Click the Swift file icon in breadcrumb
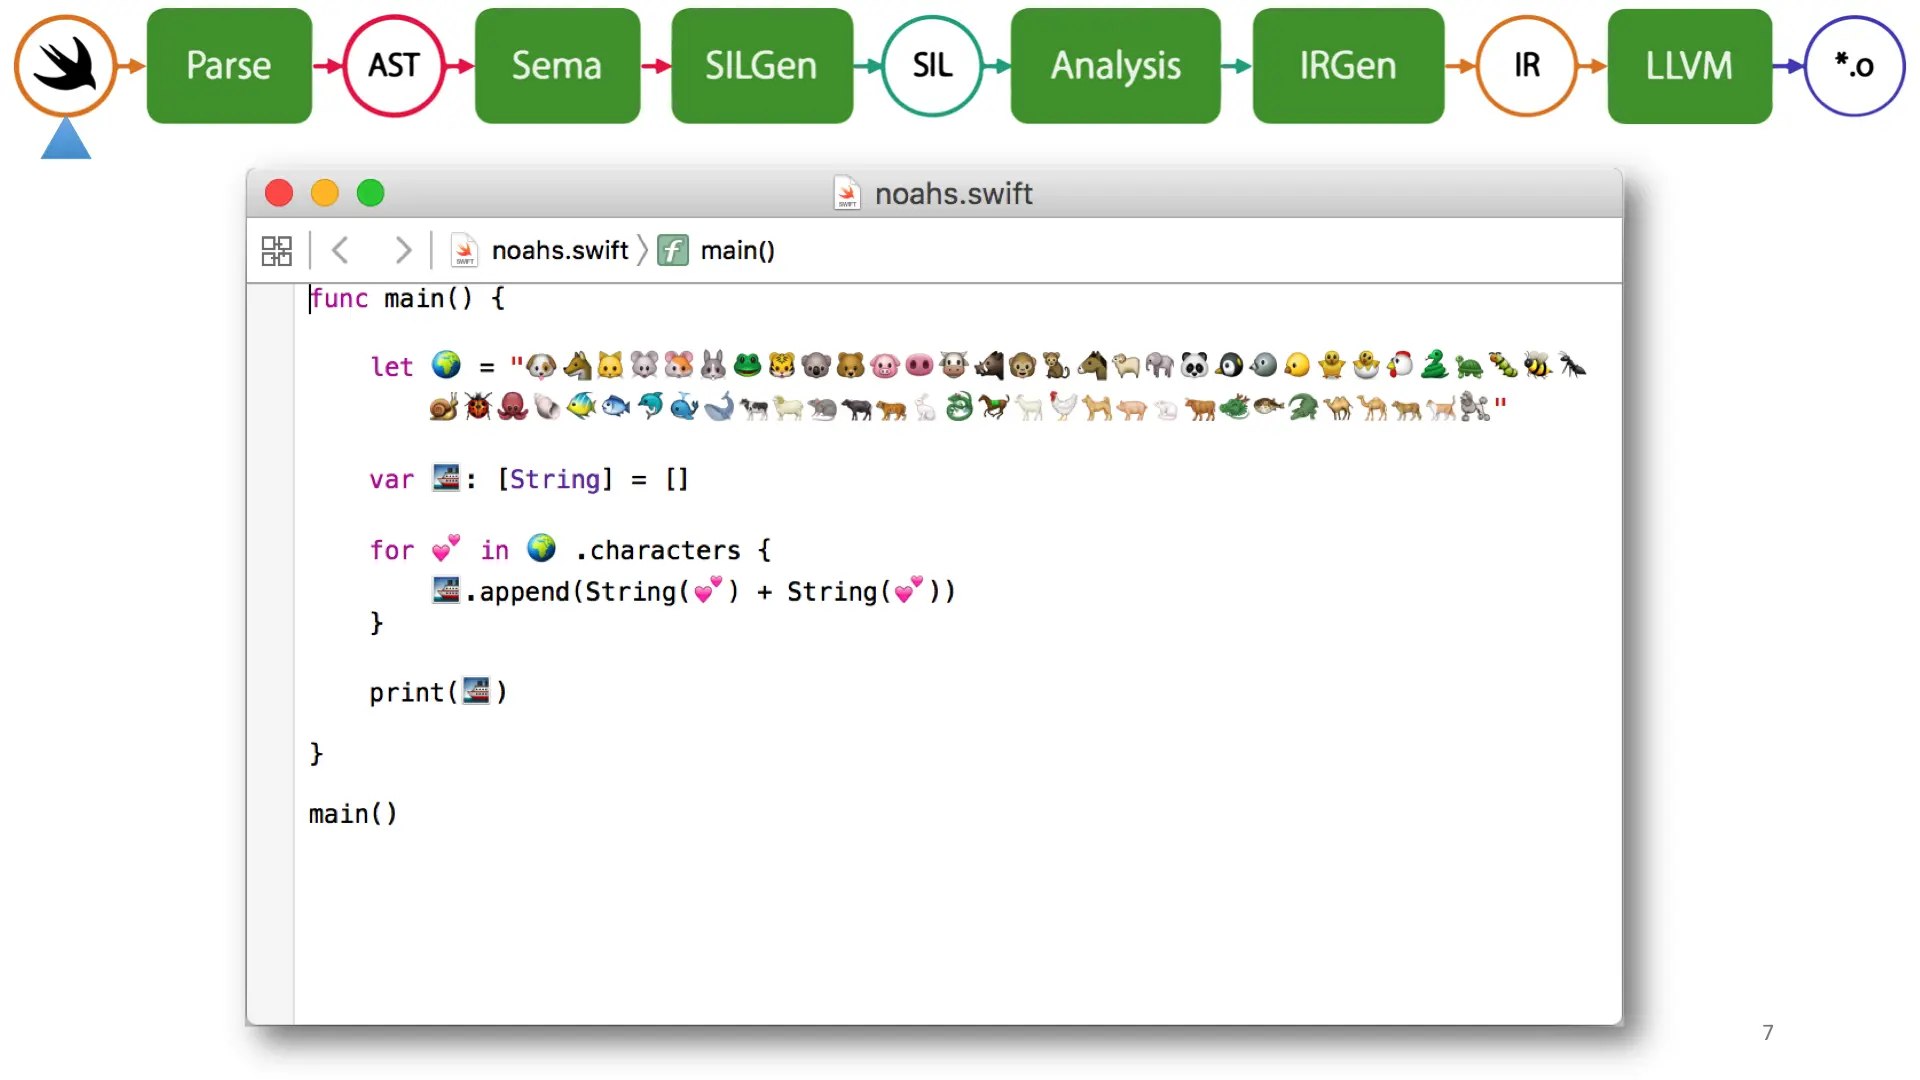Screen dimensions: 1920x1080 click(464, 250)
